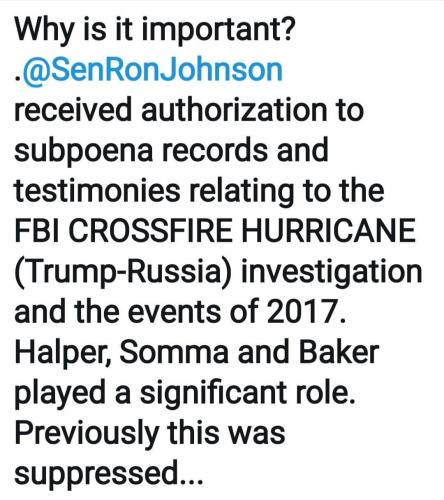Image resolution: width=444 pixels, height=500 pixels.
Task: Click the word 'records' in the tweet
Action: (x=215, y=150)
